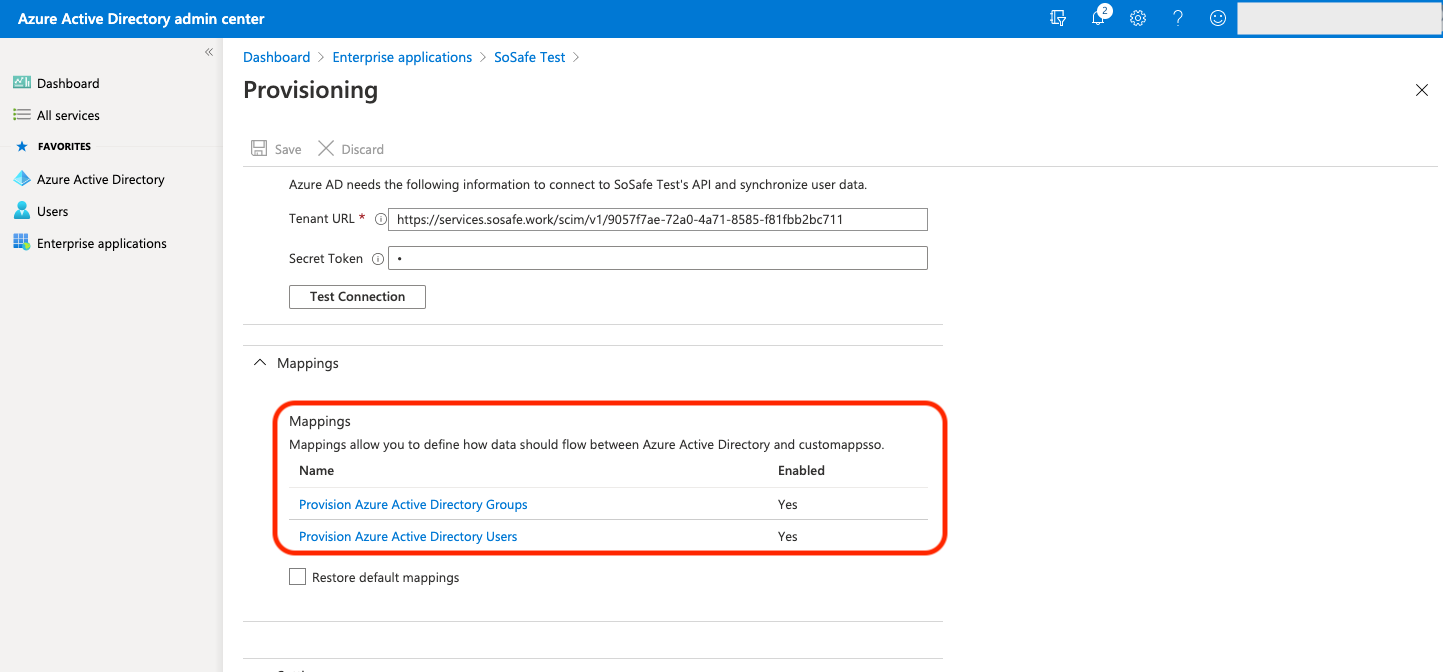Collapse the Mappings section

click(x=259, y=363)
